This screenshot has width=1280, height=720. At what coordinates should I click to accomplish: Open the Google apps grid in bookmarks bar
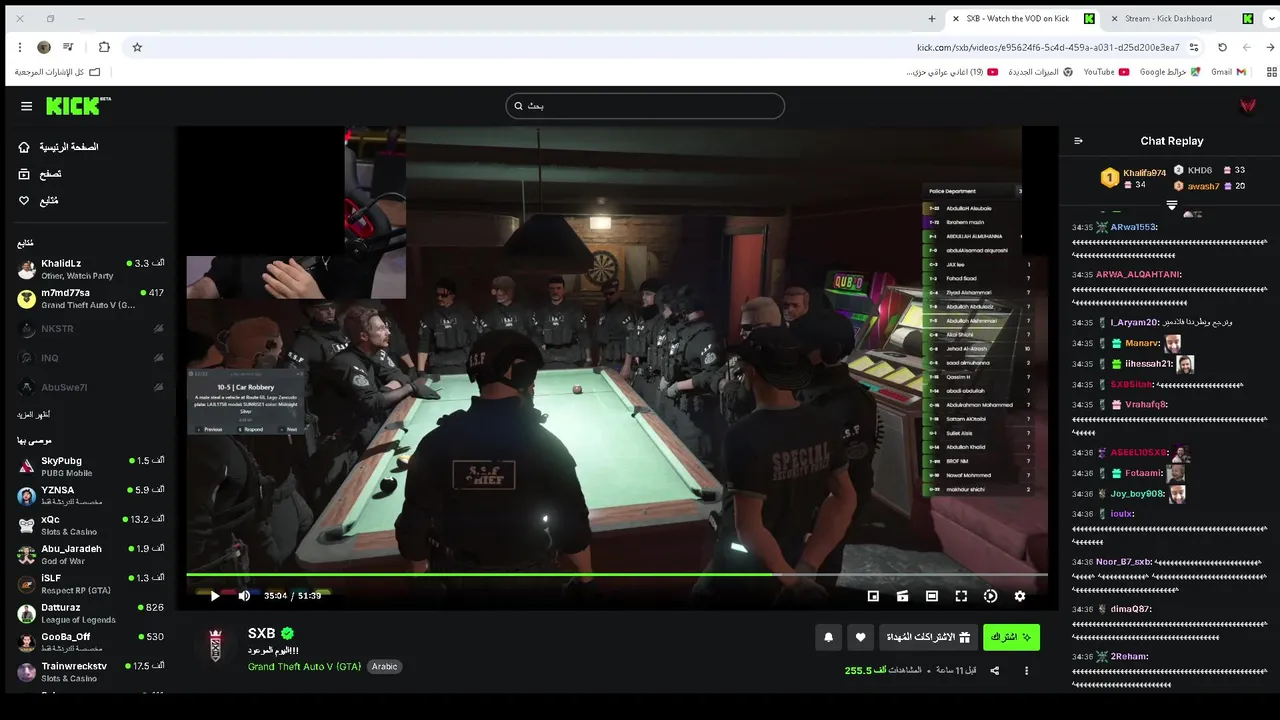[x=1272, y=72]
